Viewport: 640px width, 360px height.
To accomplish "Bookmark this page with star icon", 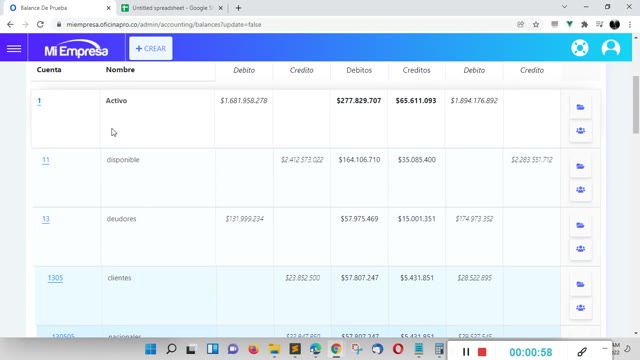I will (536, 24).
